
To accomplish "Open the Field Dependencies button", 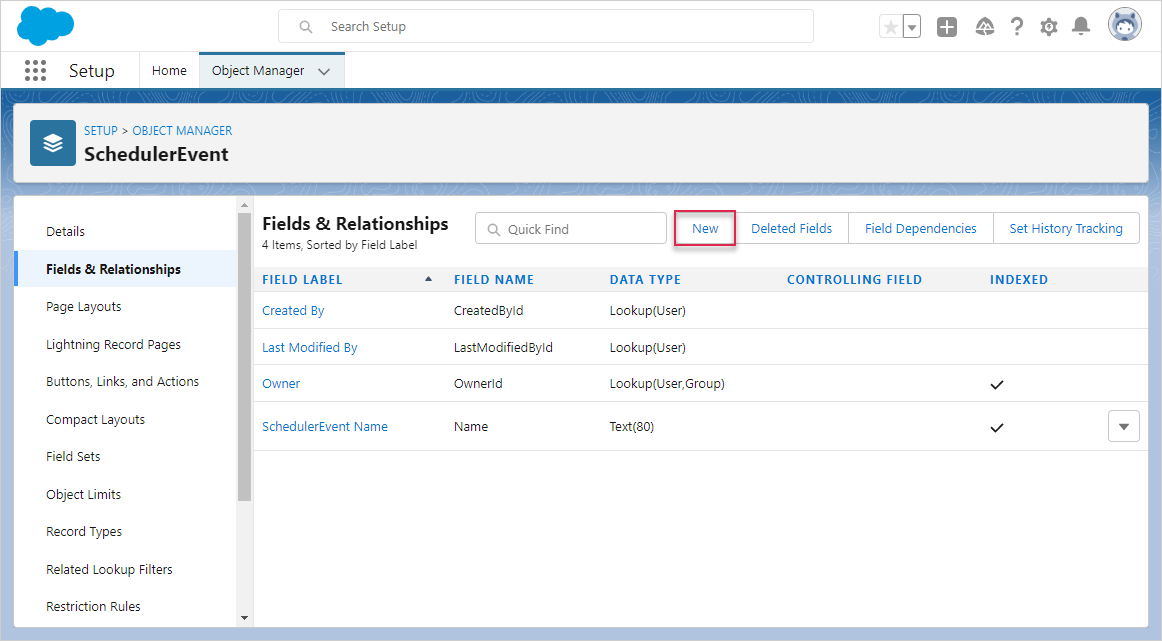I will tap(920, 228).
